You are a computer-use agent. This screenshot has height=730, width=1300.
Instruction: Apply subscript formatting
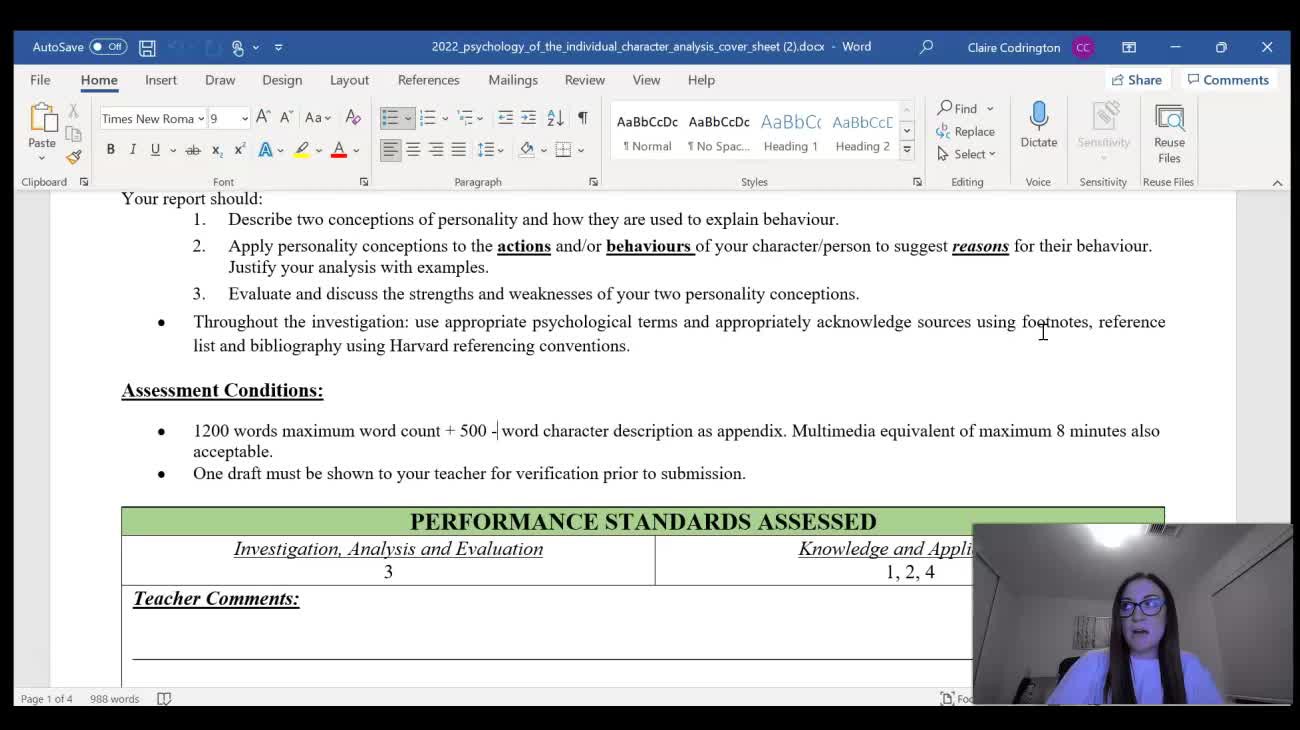click(x=217, y=149)
